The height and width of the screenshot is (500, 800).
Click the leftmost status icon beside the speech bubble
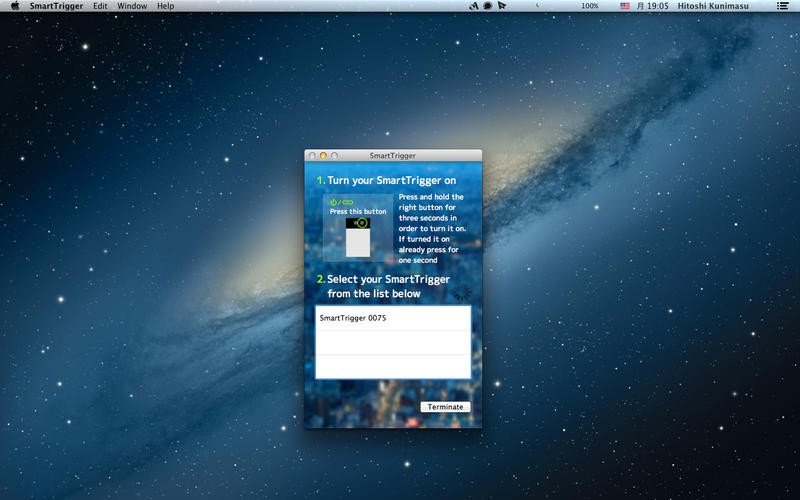[474, 6]
